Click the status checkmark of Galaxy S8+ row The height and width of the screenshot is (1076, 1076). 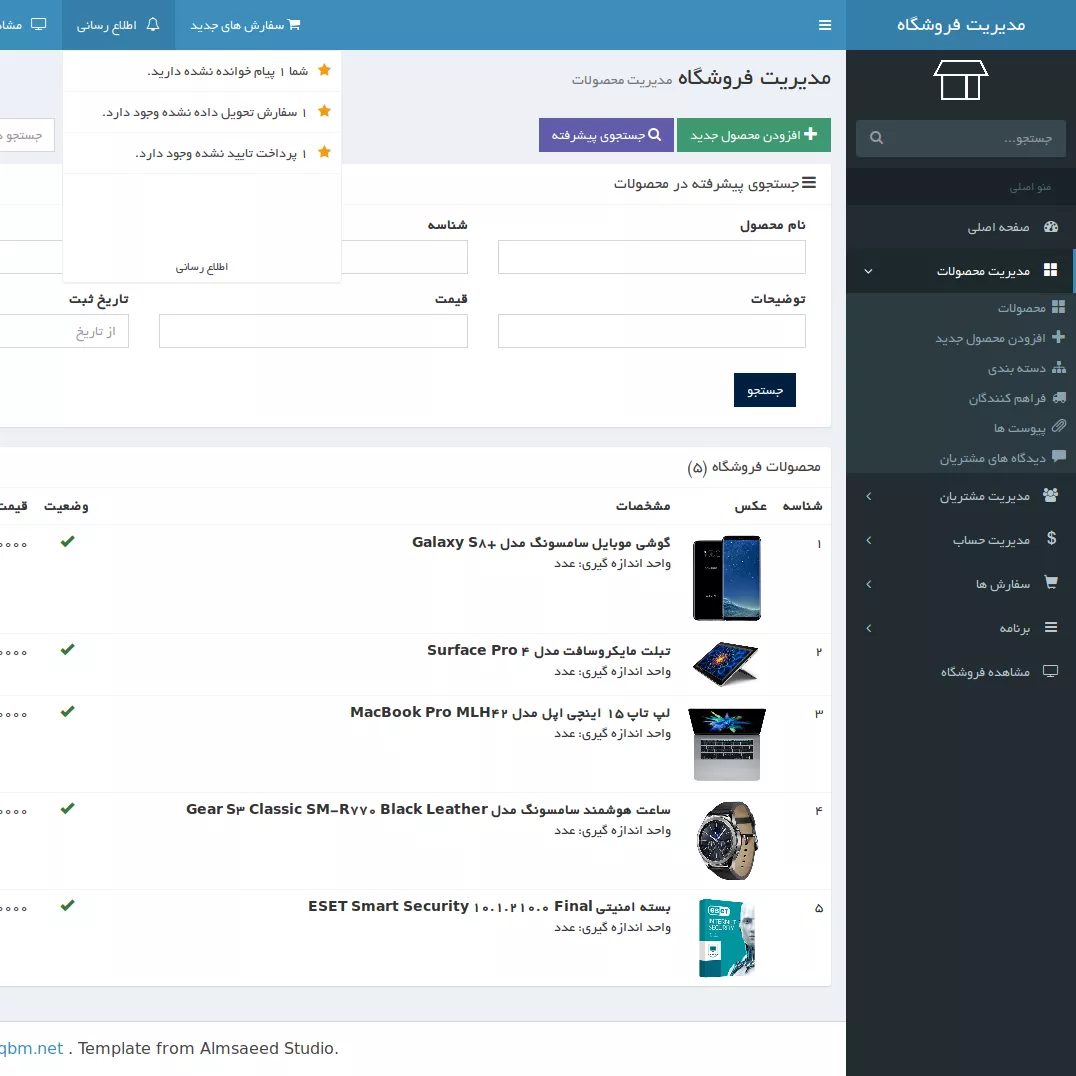pyautogui.click(x=67, y=541)
